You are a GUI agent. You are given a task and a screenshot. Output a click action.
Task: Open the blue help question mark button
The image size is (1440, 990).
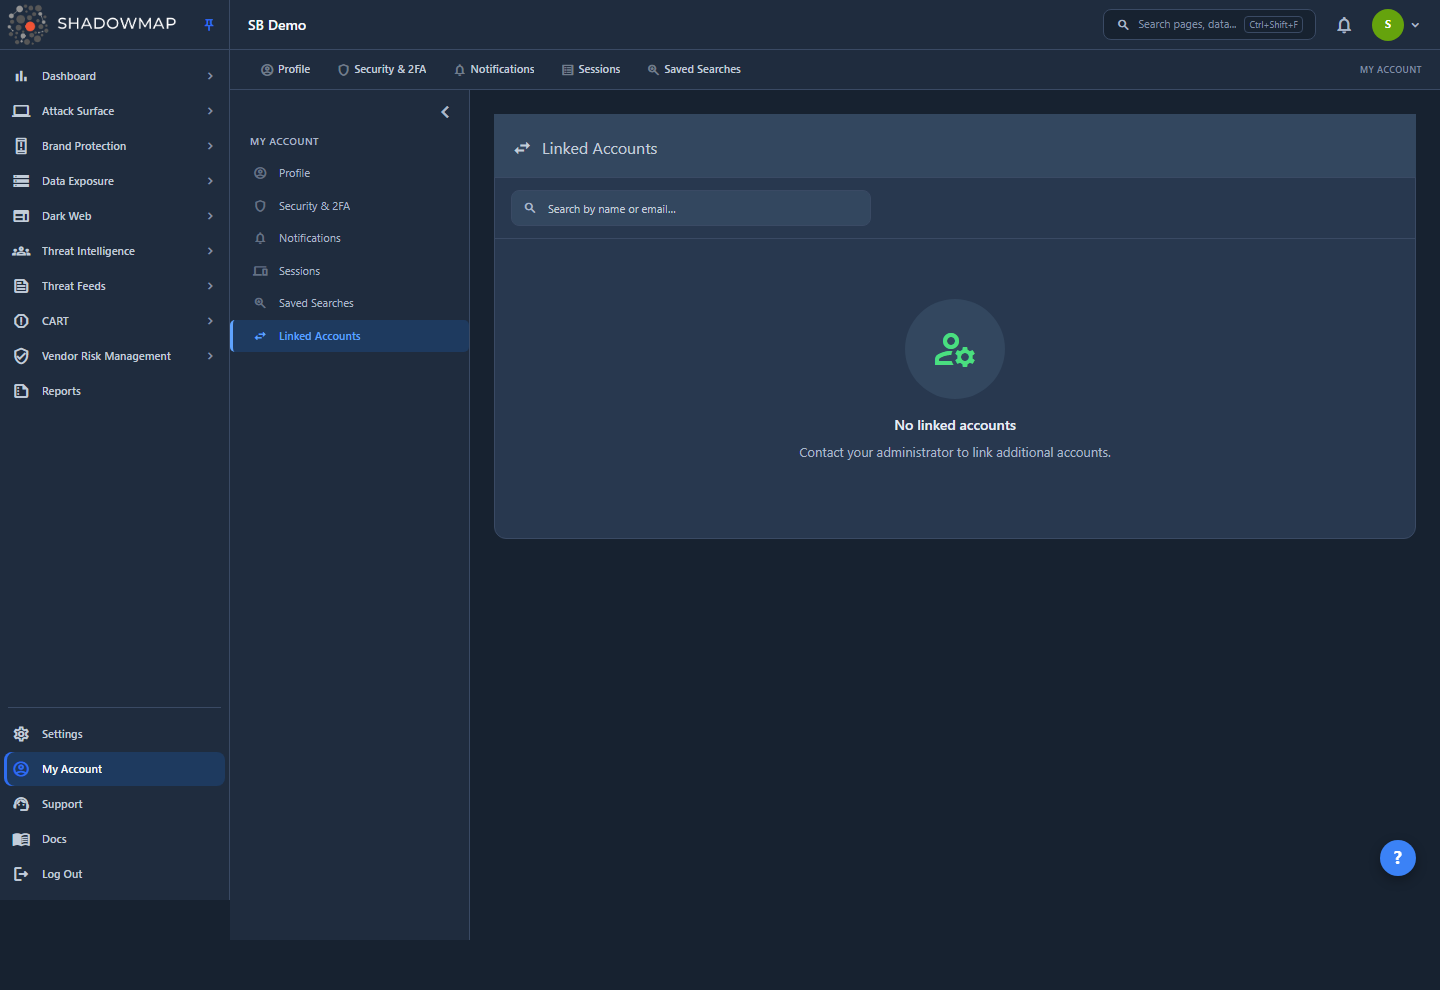click(x=1397, y=857)
